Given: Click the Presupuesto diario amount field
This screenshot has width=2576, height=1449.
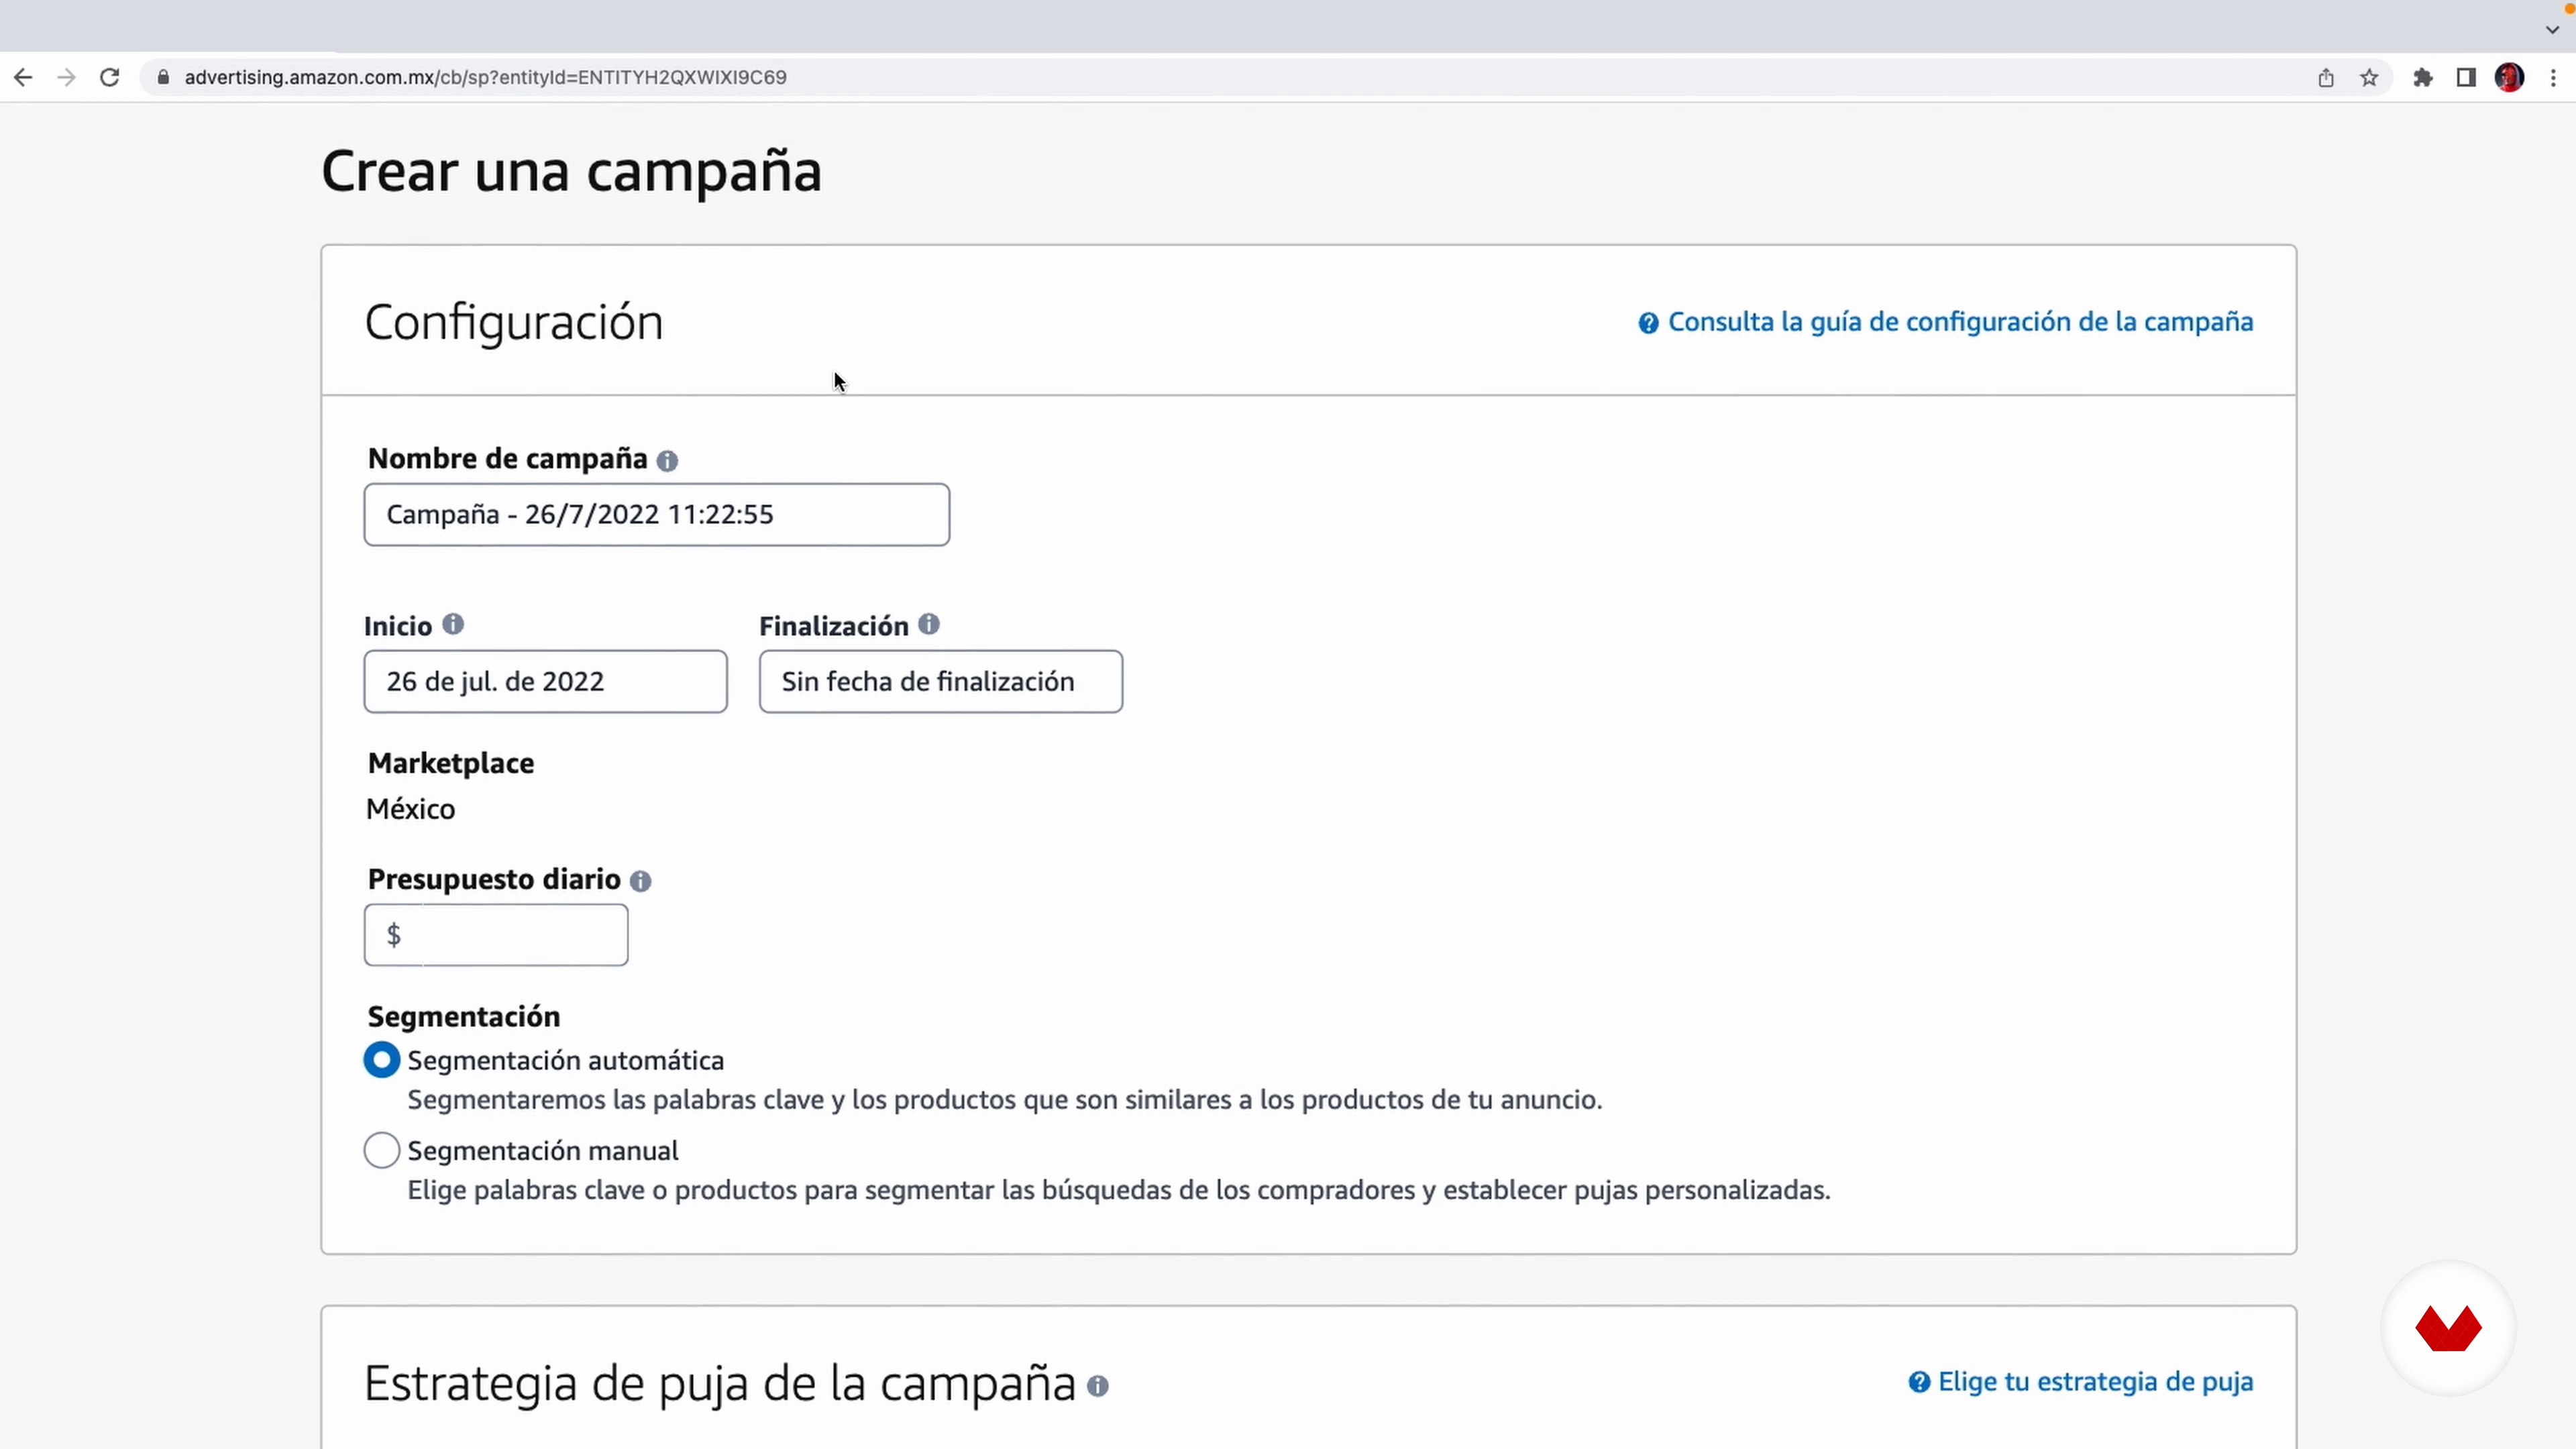Looking at the screenshot, I should point(496,935).
